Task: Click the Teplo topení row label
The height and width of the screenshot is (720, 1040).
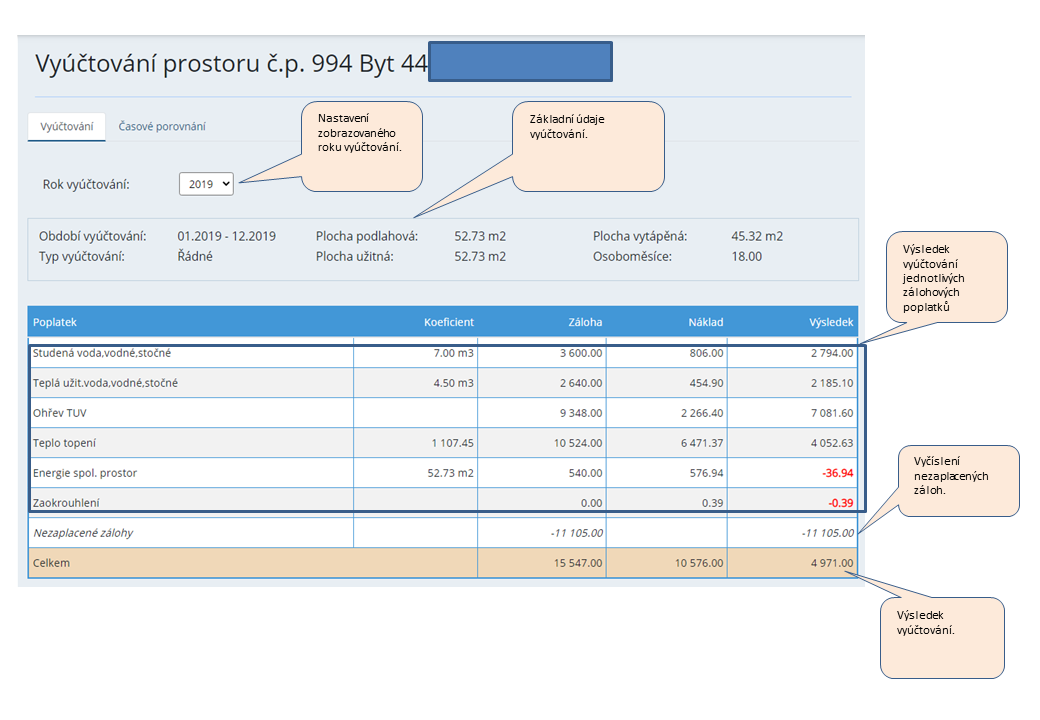Action: [65, 443]
